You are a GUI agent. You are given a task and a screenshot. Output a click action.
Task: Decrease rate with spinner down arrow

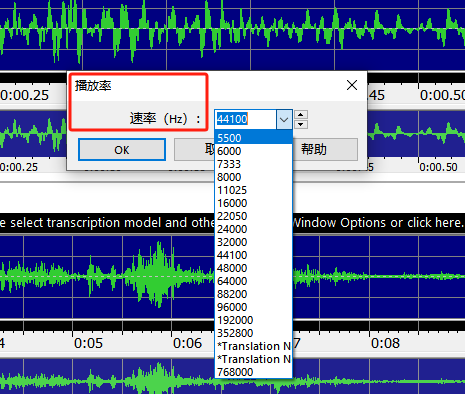[x=301, y=124]
